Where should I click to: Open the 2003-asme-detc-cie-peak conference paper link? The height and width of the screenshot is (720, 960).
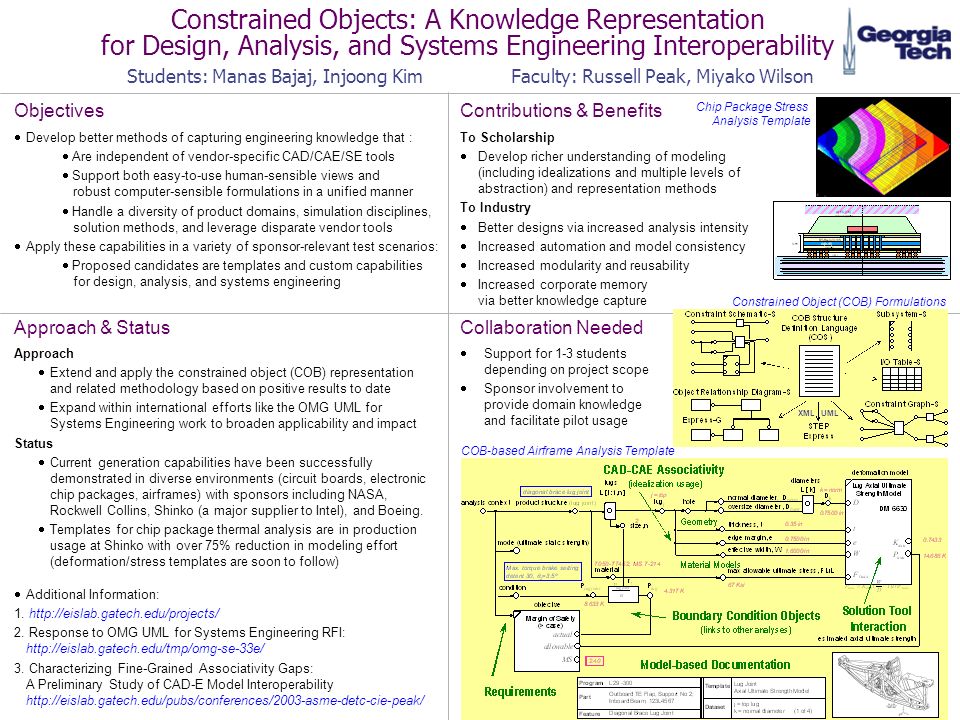(x=225, y=700)
